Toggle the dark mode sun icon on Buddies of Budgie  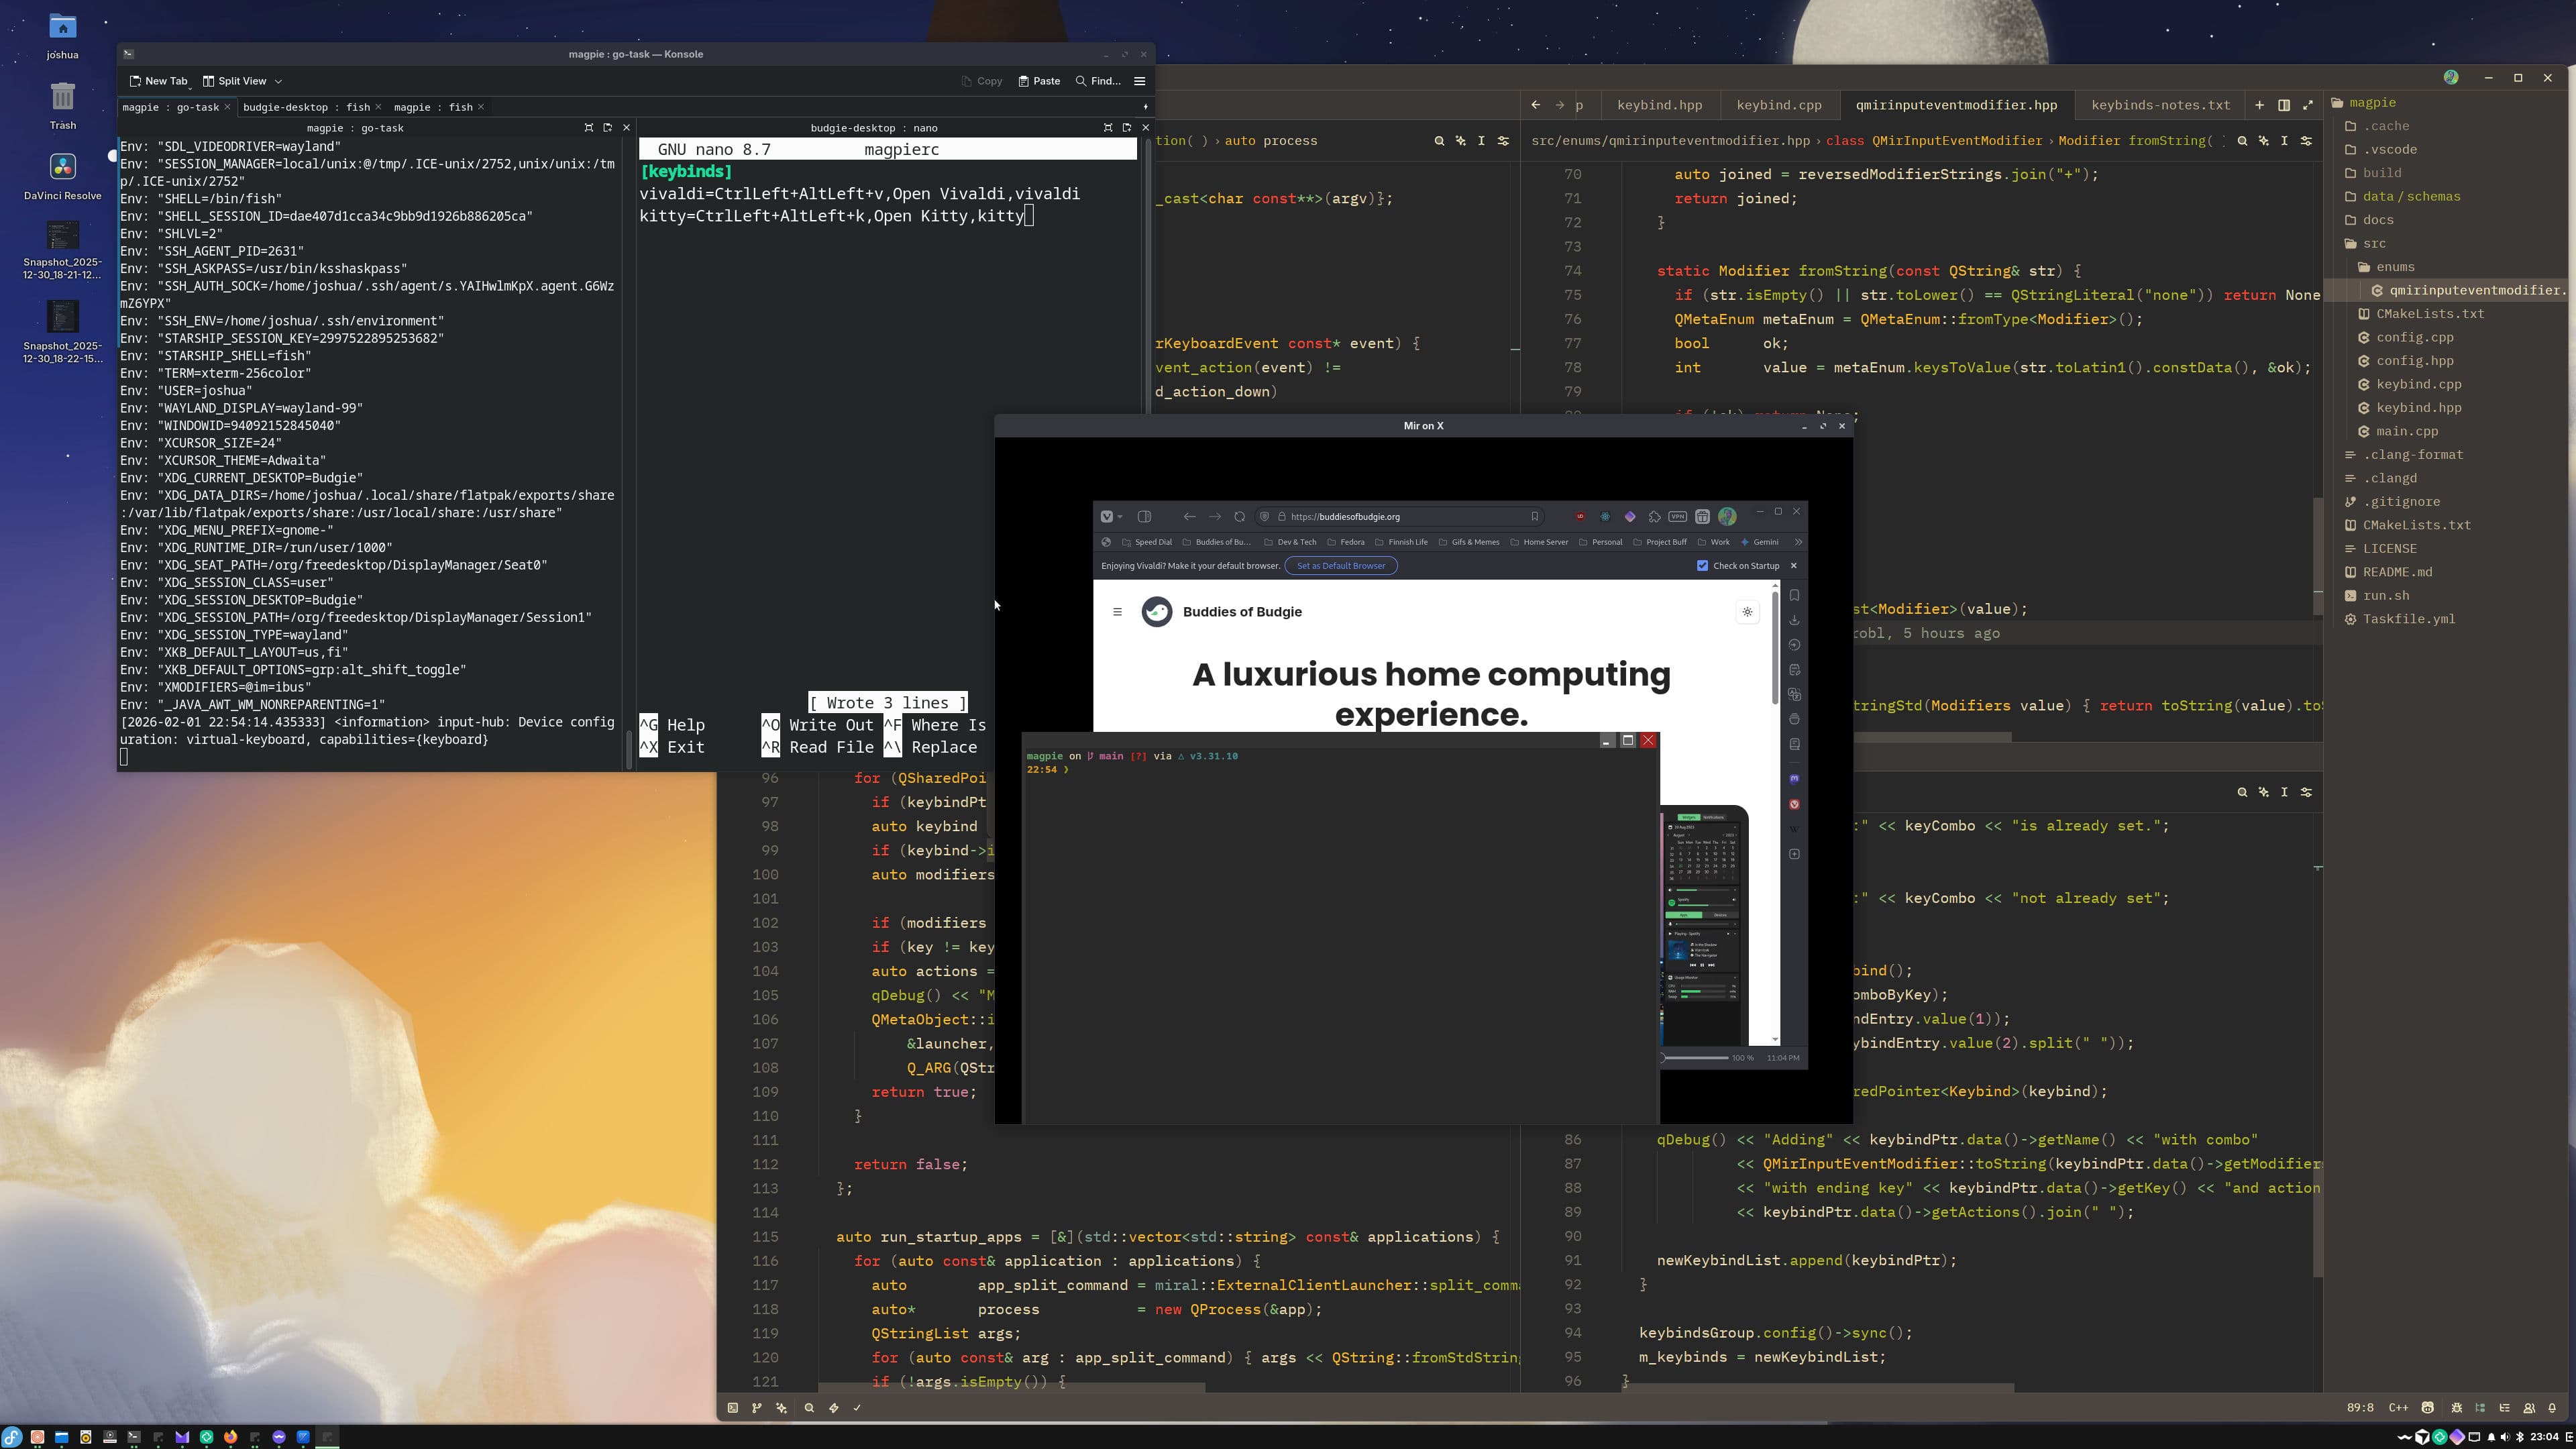[x=1747, y=612]
